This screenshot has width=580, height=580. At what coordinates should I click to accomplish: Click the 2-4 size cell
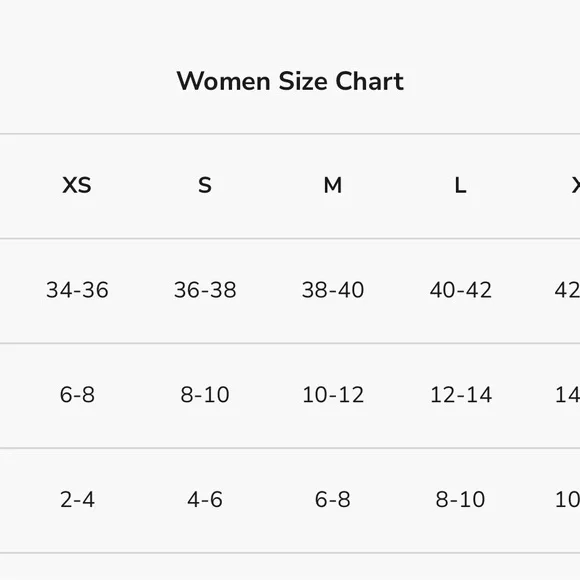(77, 499)
